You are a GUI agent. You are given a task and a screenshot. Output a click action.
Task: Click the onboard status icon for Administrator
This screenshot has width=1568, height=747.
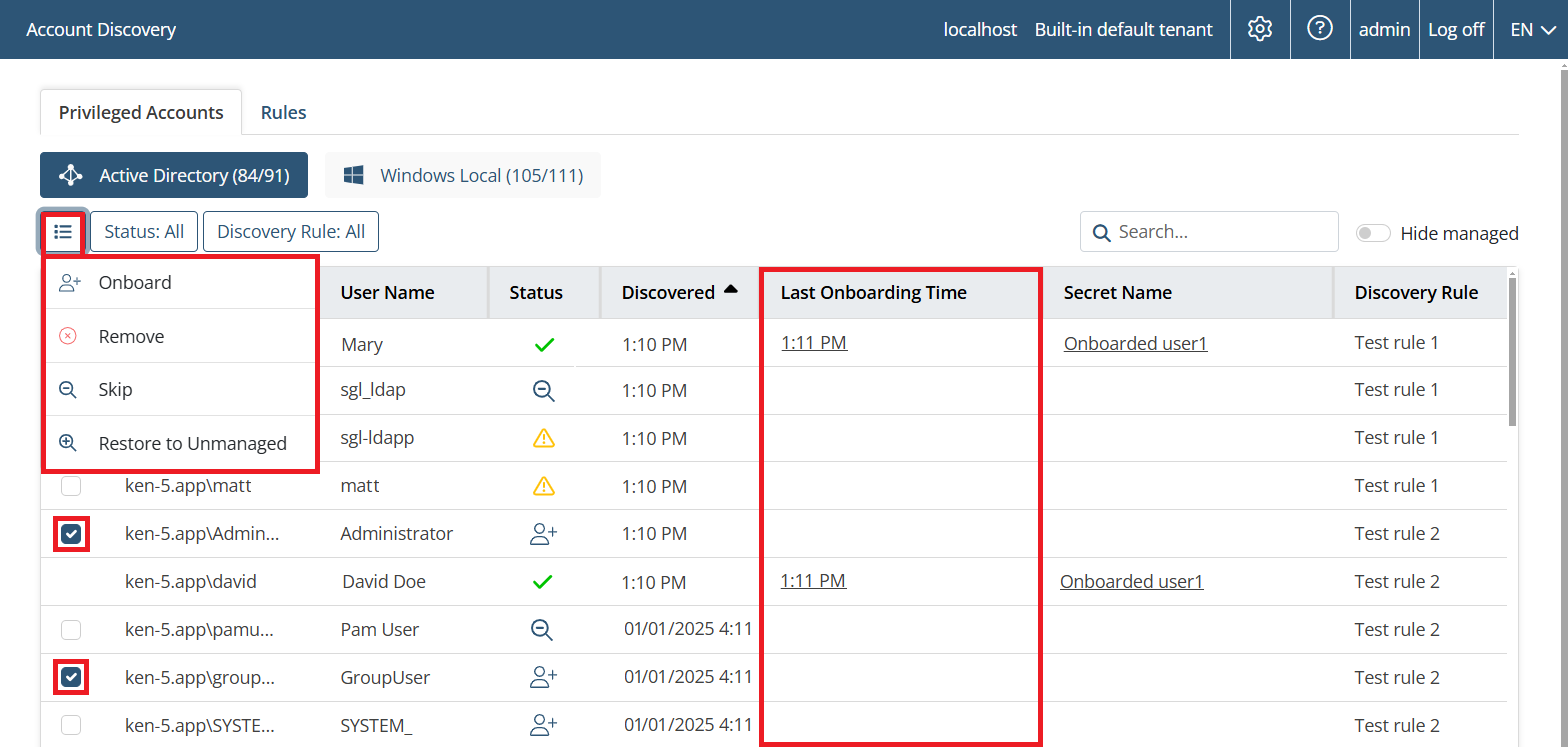[x=543, y=534]
